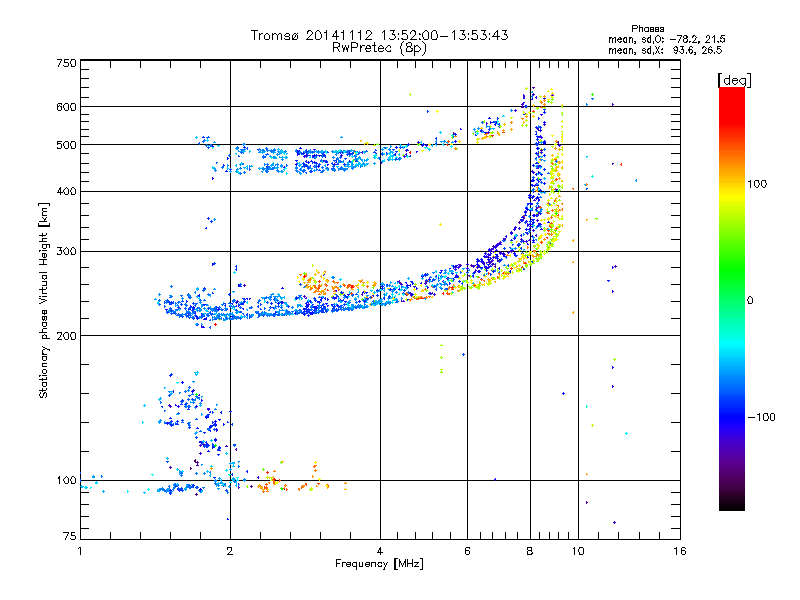The image size is (800, 600).
Task: Click the '200' y-axis tick label
Action: (66, 336)
